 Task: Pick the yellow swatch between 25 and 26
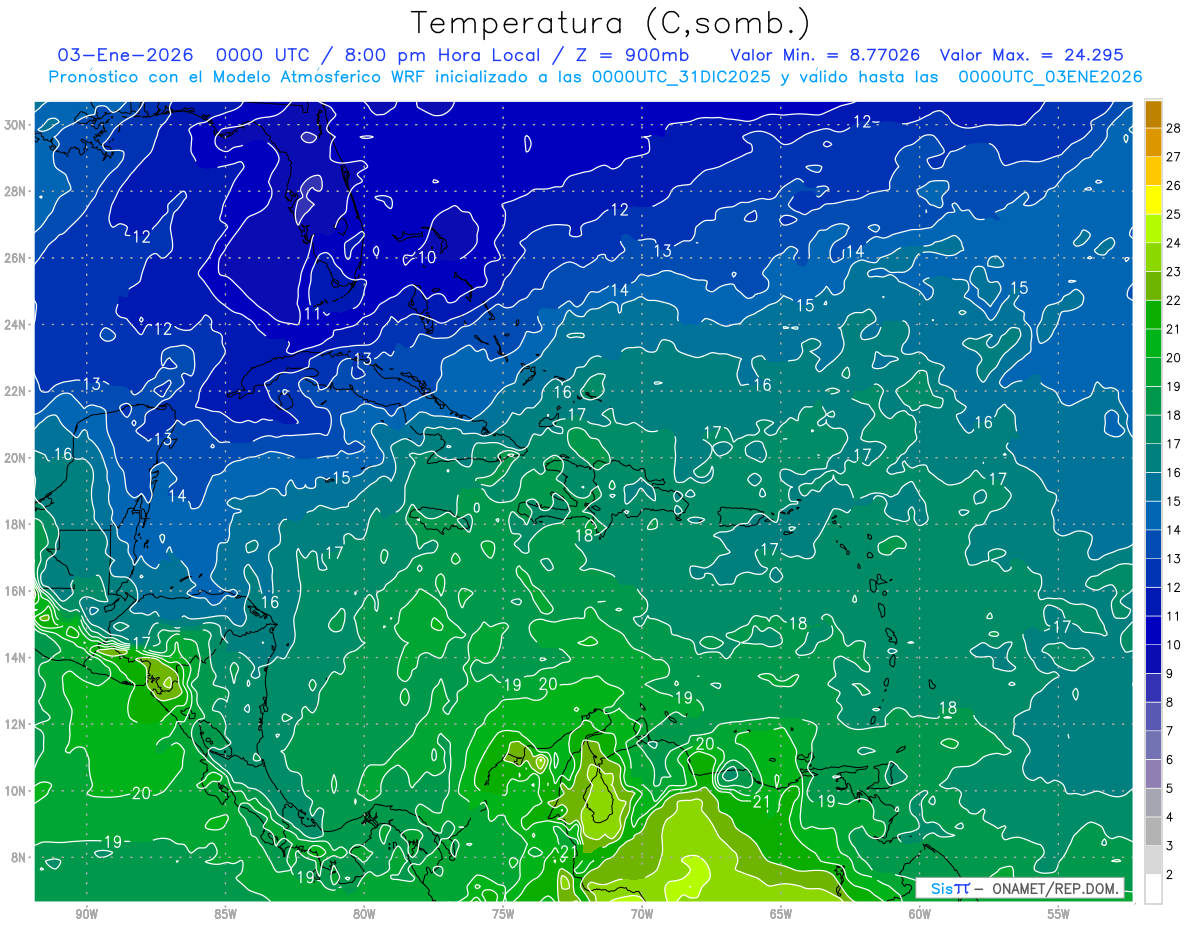point(1153,199)
